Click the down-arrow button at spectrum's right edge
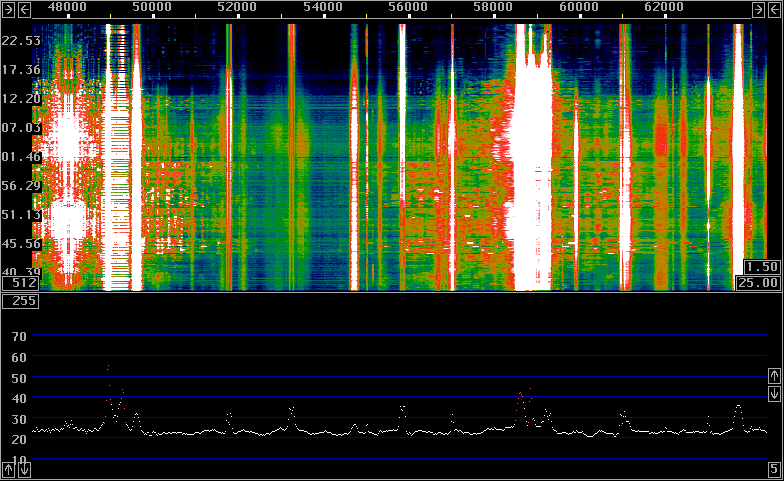 coord(774,393)
